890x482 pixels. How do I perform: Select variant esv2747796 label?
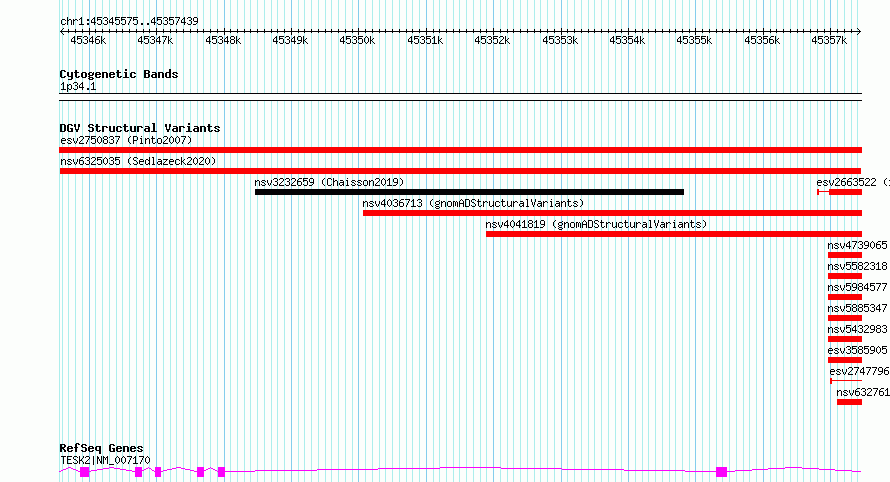tap(859, 371)
